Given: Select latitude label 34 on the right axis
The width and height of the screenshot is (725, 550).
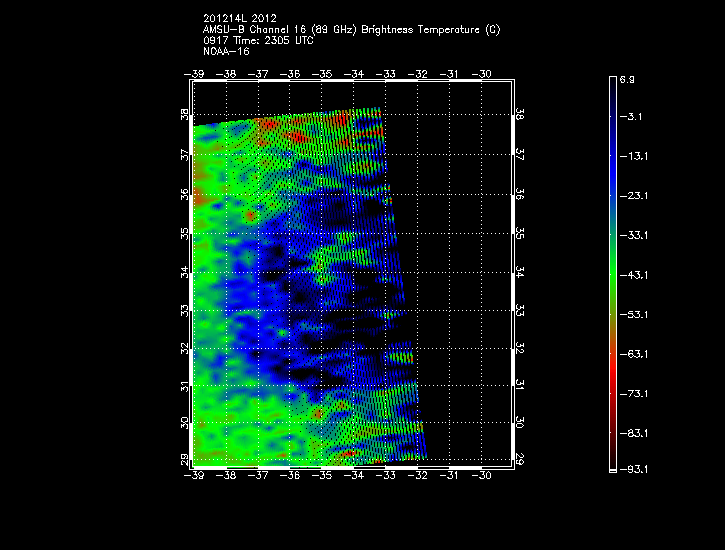Looking at the screenshot, I should point(518,272).
